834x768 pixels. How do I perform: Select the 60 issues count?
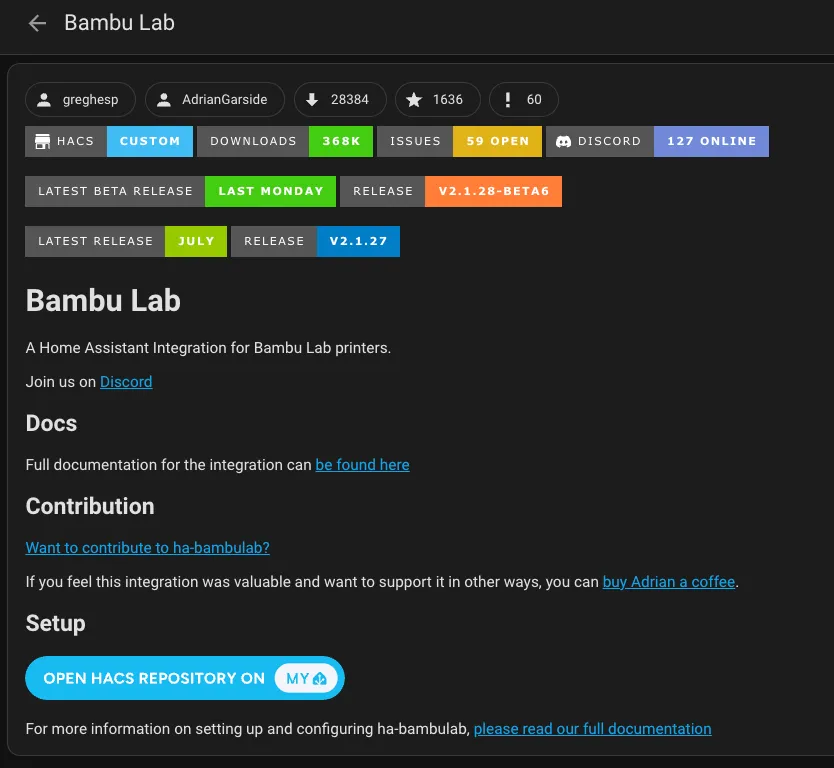pos(534,99)
